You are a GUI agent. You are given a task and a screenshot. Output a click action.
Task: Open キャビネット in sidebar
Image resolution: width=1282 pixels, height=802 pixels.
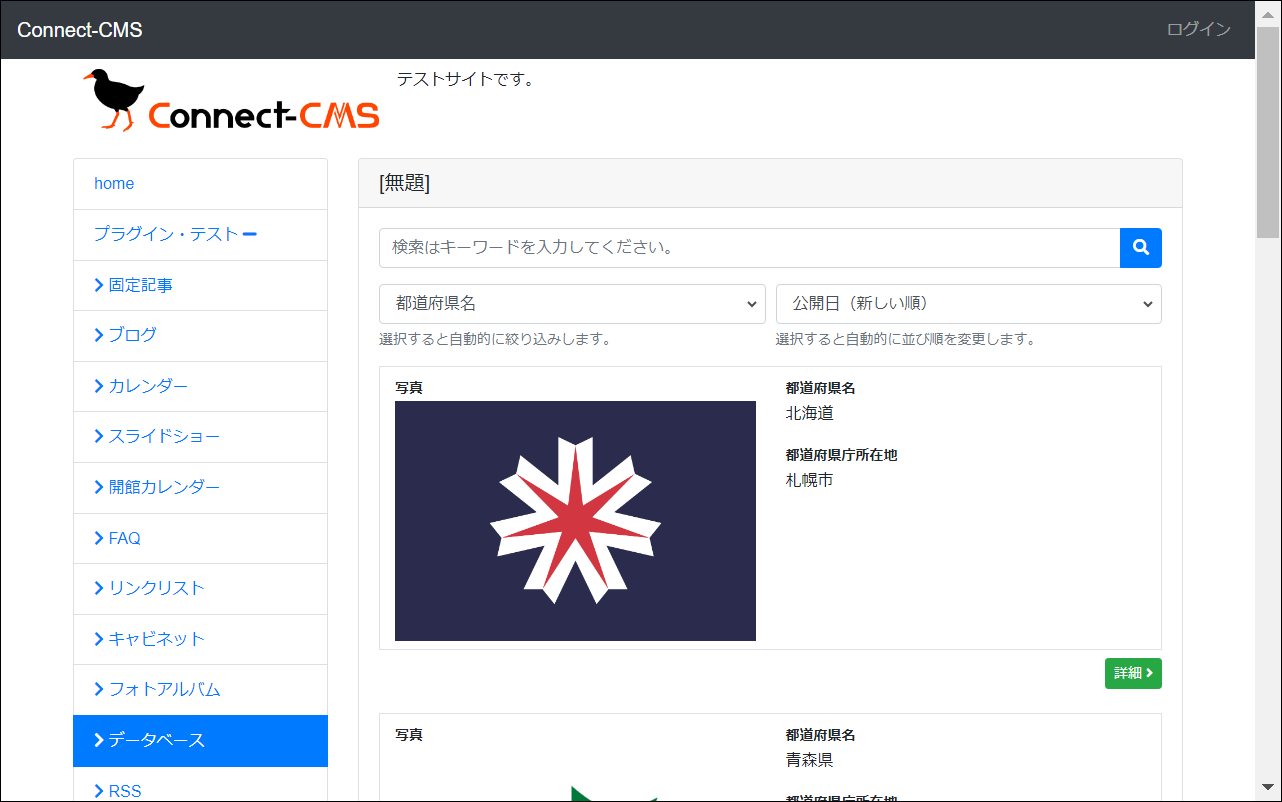[200, 640]
